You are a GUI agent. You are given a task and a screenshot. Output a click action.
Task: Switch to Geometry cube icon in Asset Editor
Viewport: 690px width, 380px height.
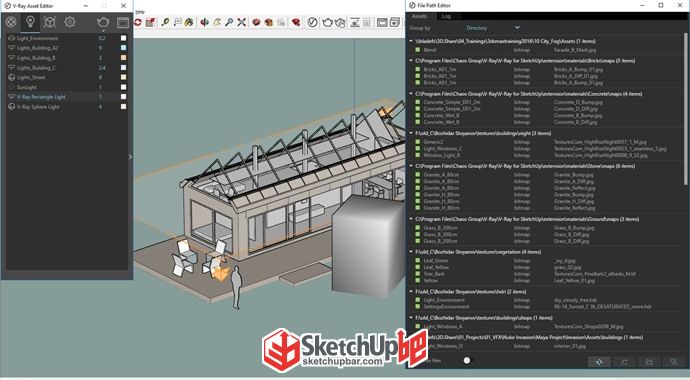[50, 22]
